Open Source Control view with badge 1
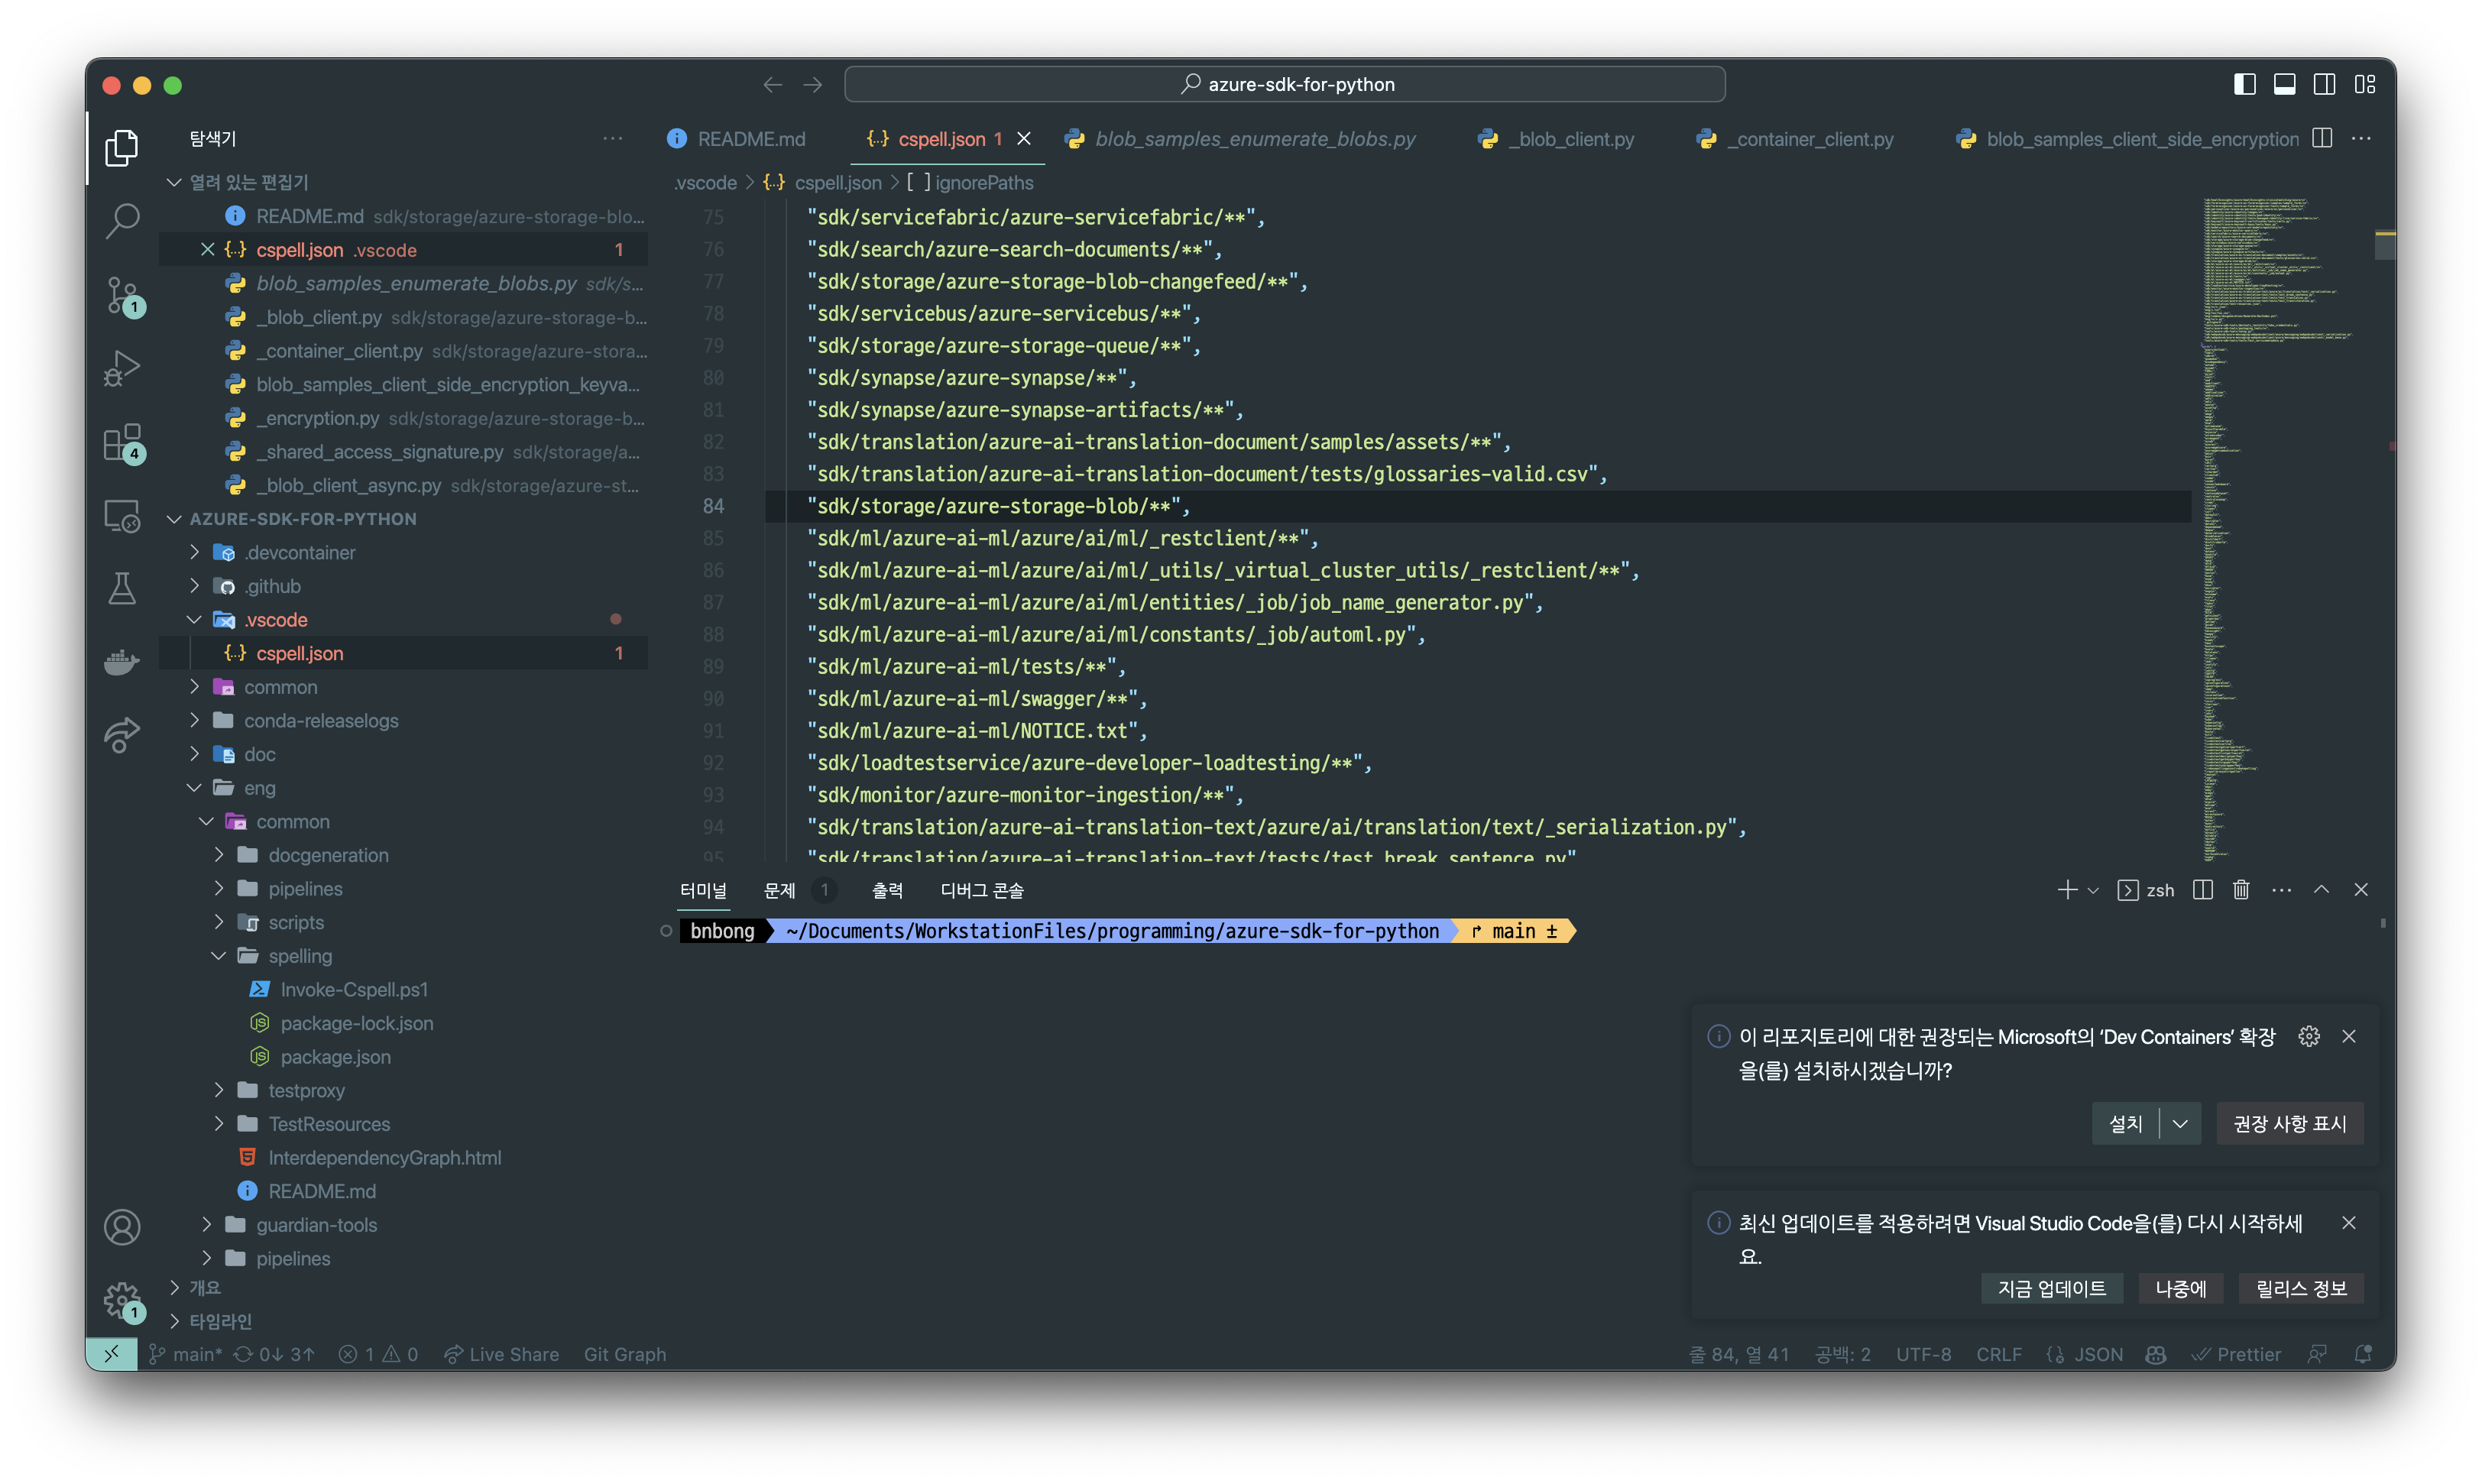Viewport: 2482px width, 1484px height. [122, 296]
